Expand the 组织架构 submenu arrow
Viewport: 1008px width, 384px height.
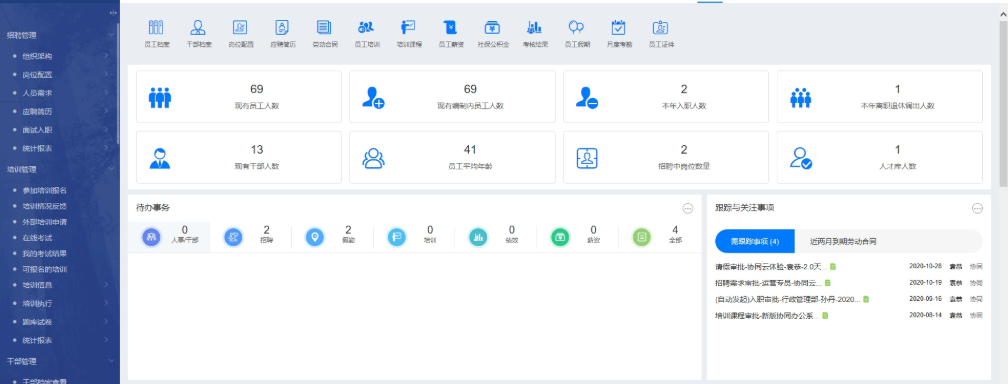point(105,56)
